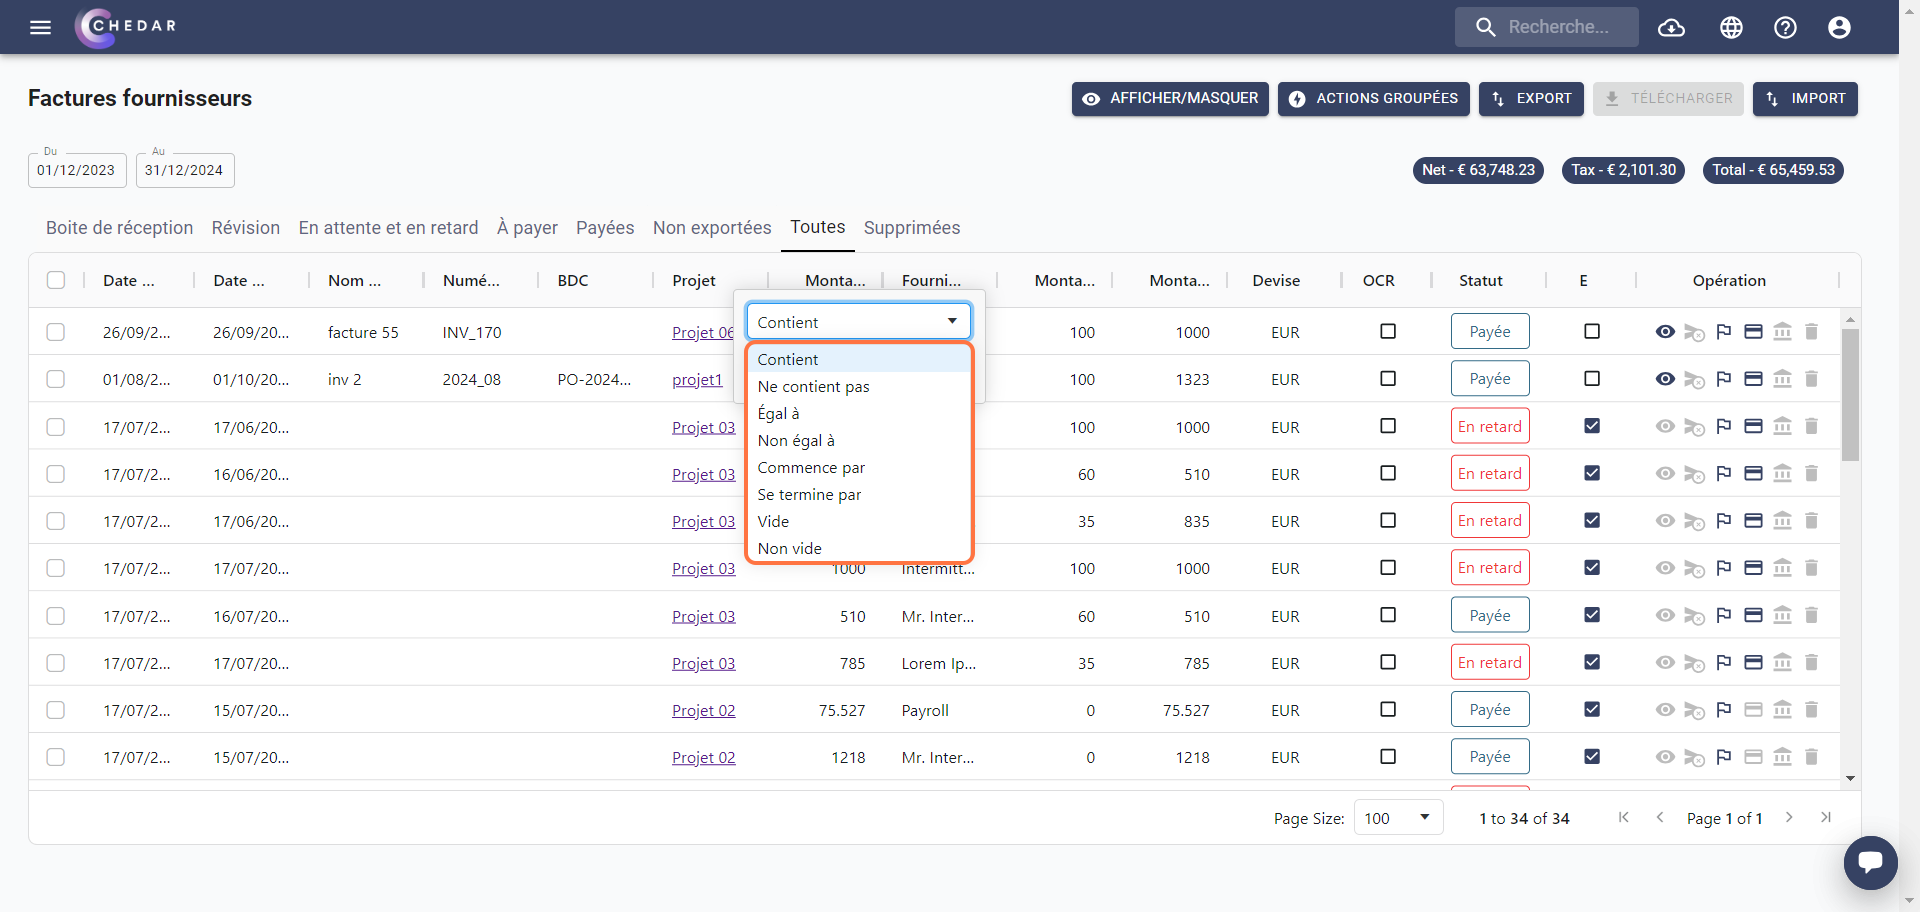Click the cloud download icon in top bar

pyautogui.click(x=1671, y=28)
